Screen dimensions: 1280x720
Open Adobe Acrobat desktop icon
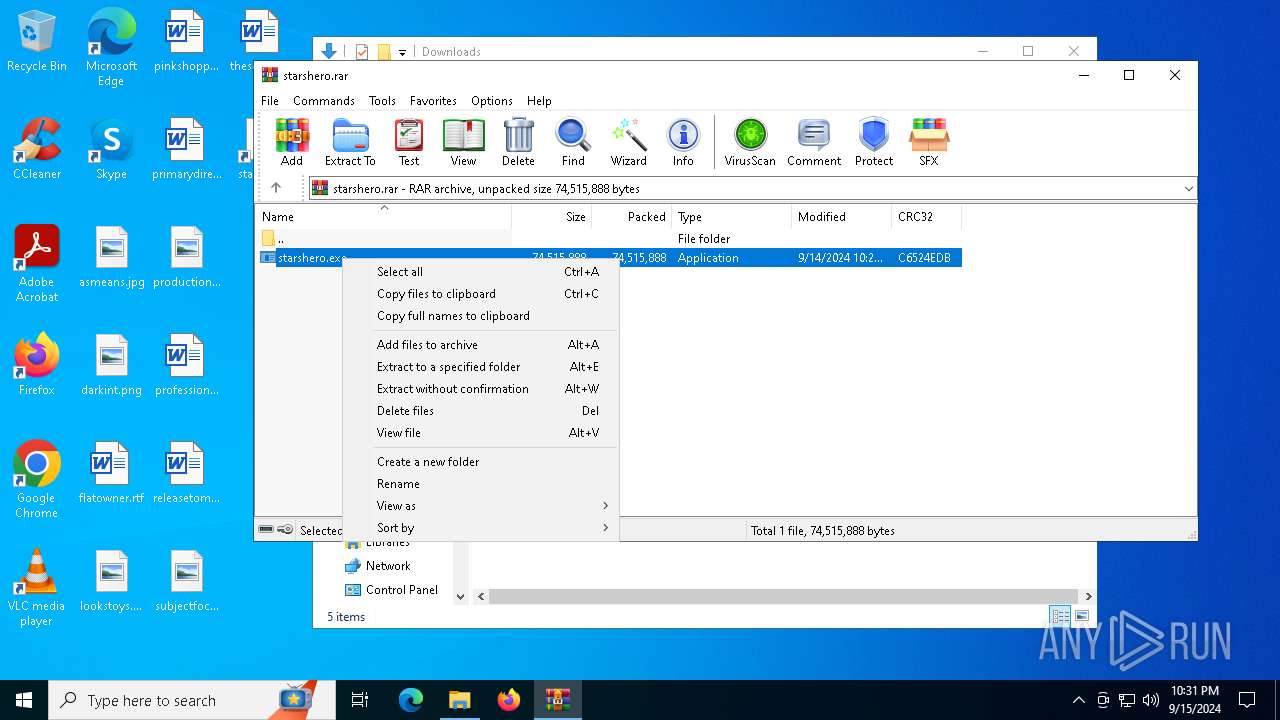pyautogui.click(x=37, y=264)
